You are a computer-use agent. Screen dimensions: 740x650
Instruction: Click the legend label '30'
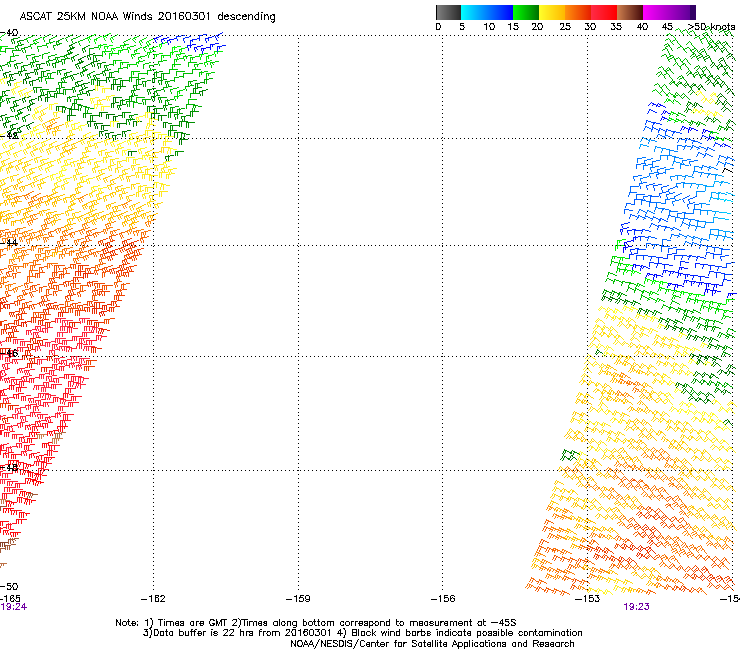point(590,27)
